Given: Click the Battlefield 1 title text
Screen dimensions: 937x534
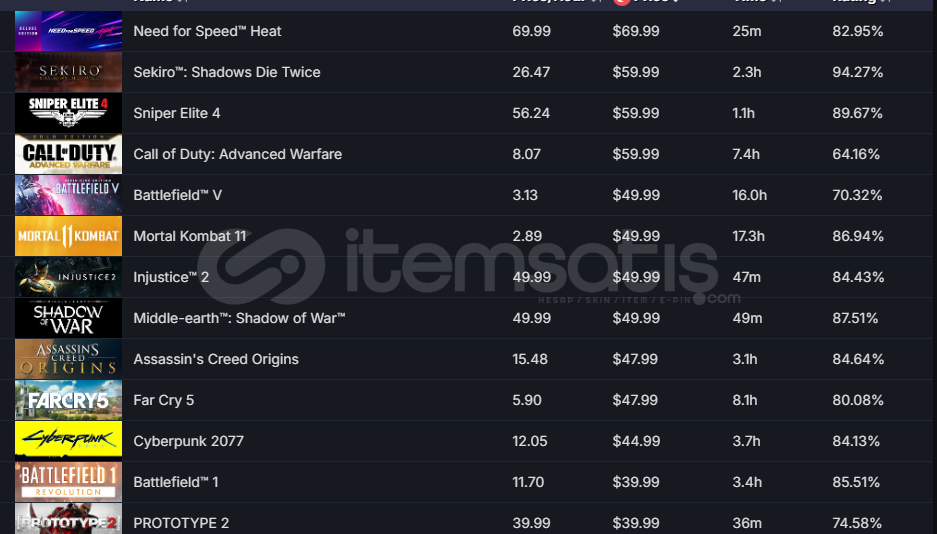Looking at the screenshot, I should coord(176,482).
